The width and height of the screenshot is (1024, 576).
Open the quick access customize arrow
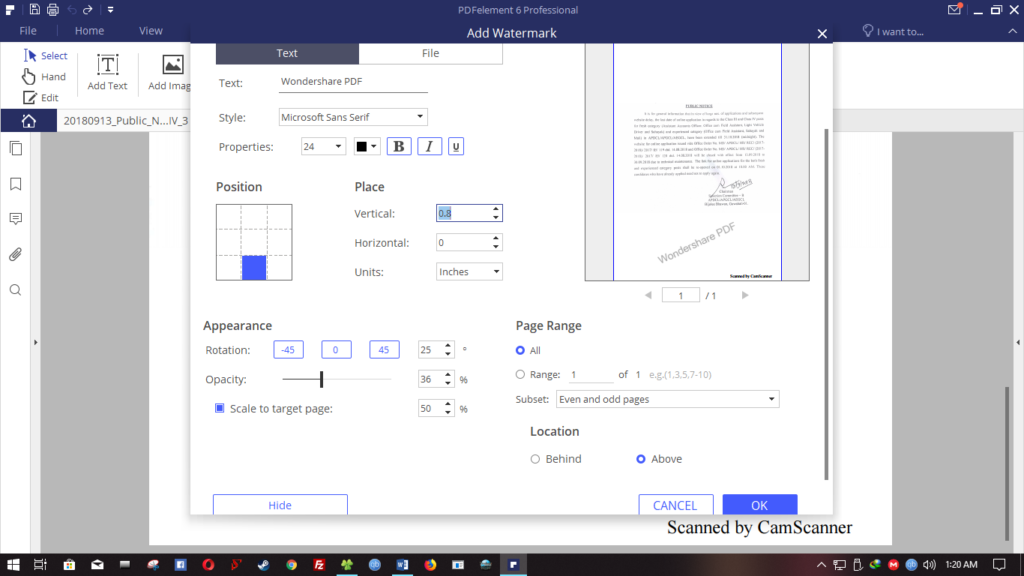(x=110, y=10)
